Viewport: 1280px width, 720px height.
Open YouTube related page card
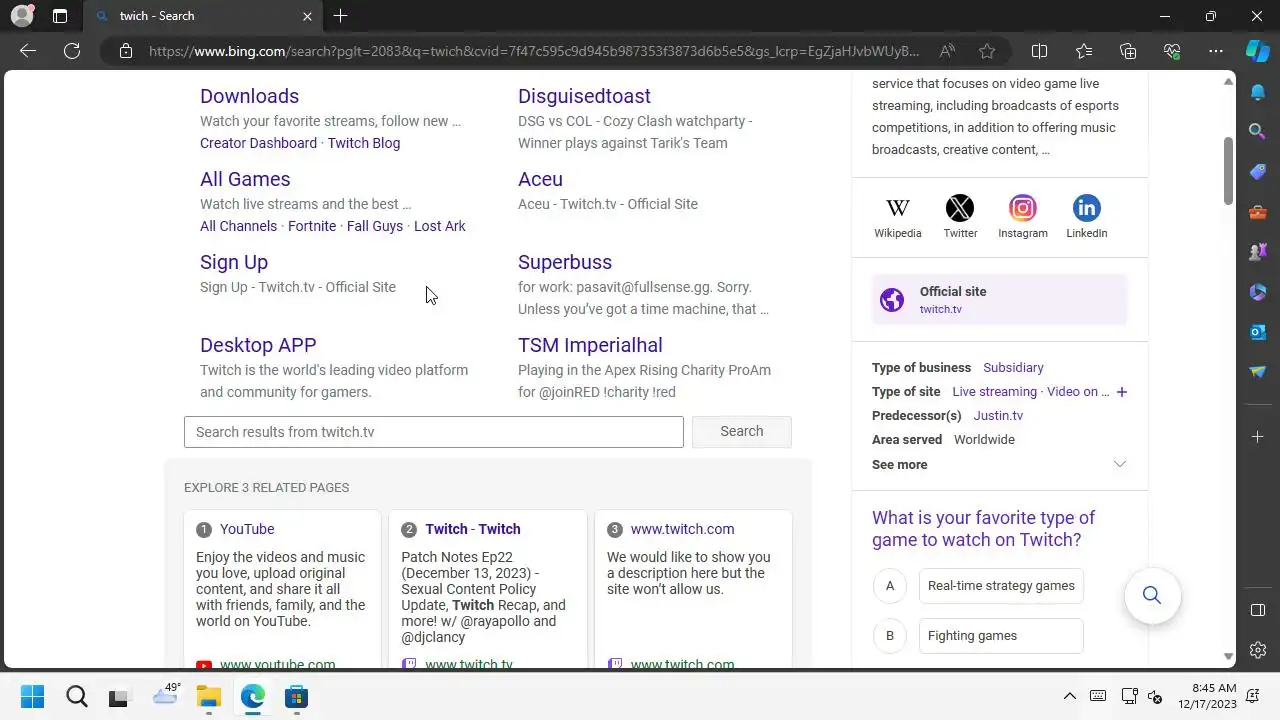coord(282,590)
